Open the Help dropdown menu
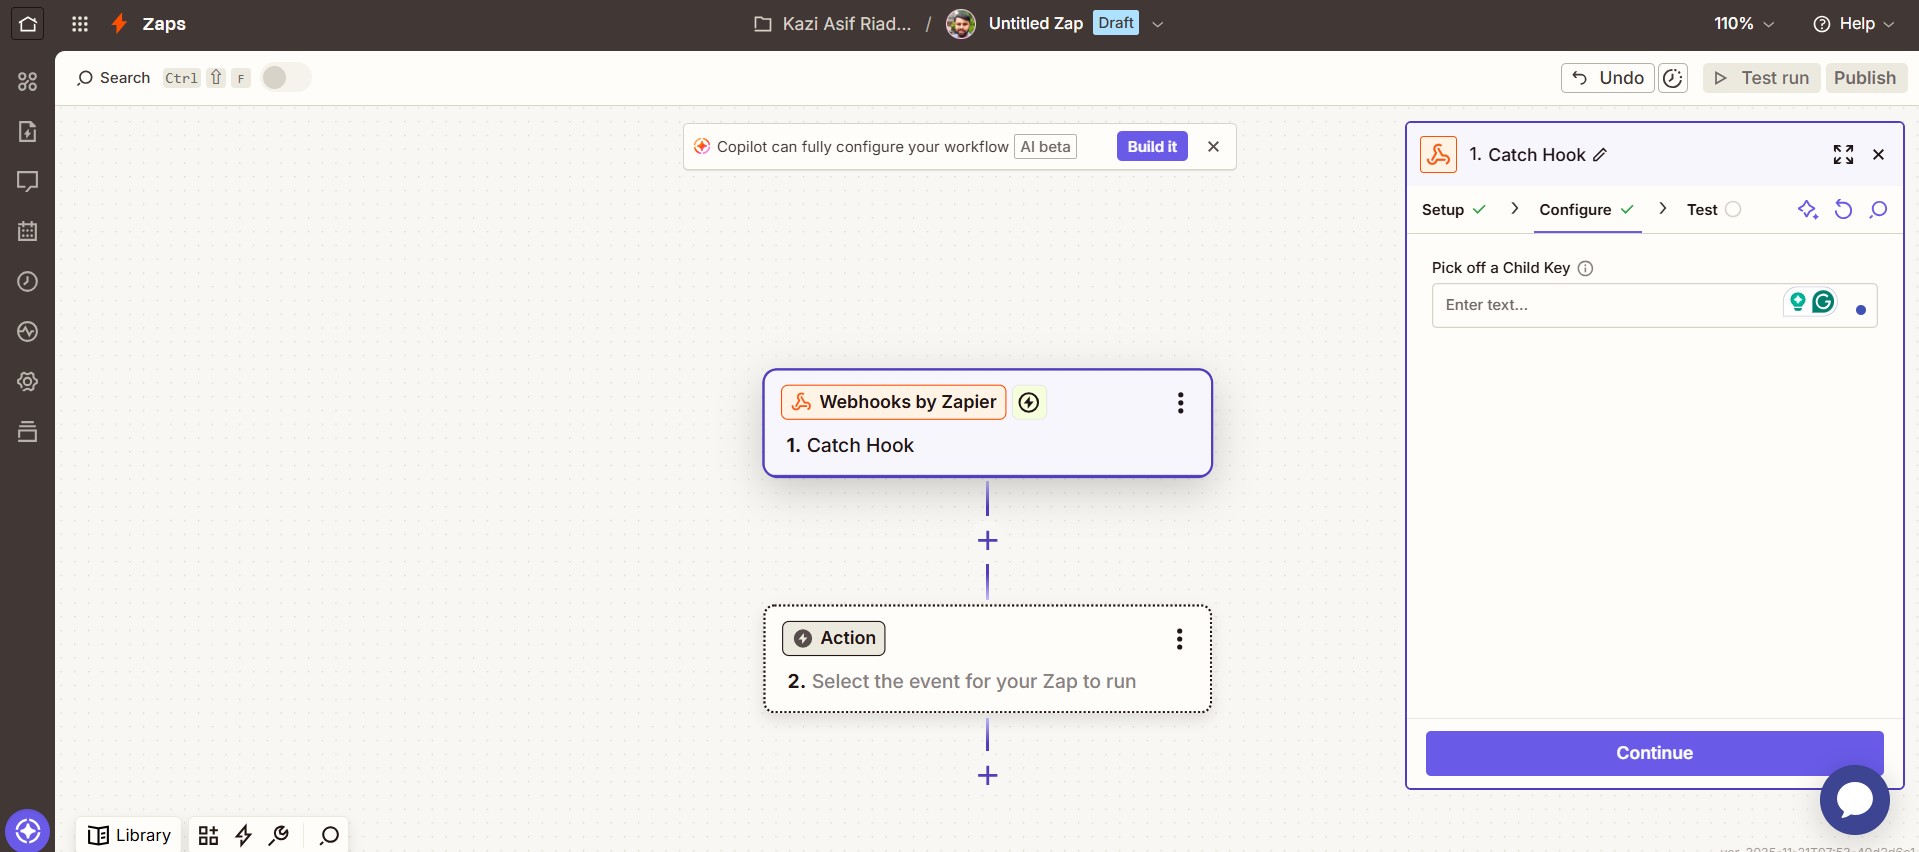The height and width of the screenshot is (852, 1919). (1853, 24)
